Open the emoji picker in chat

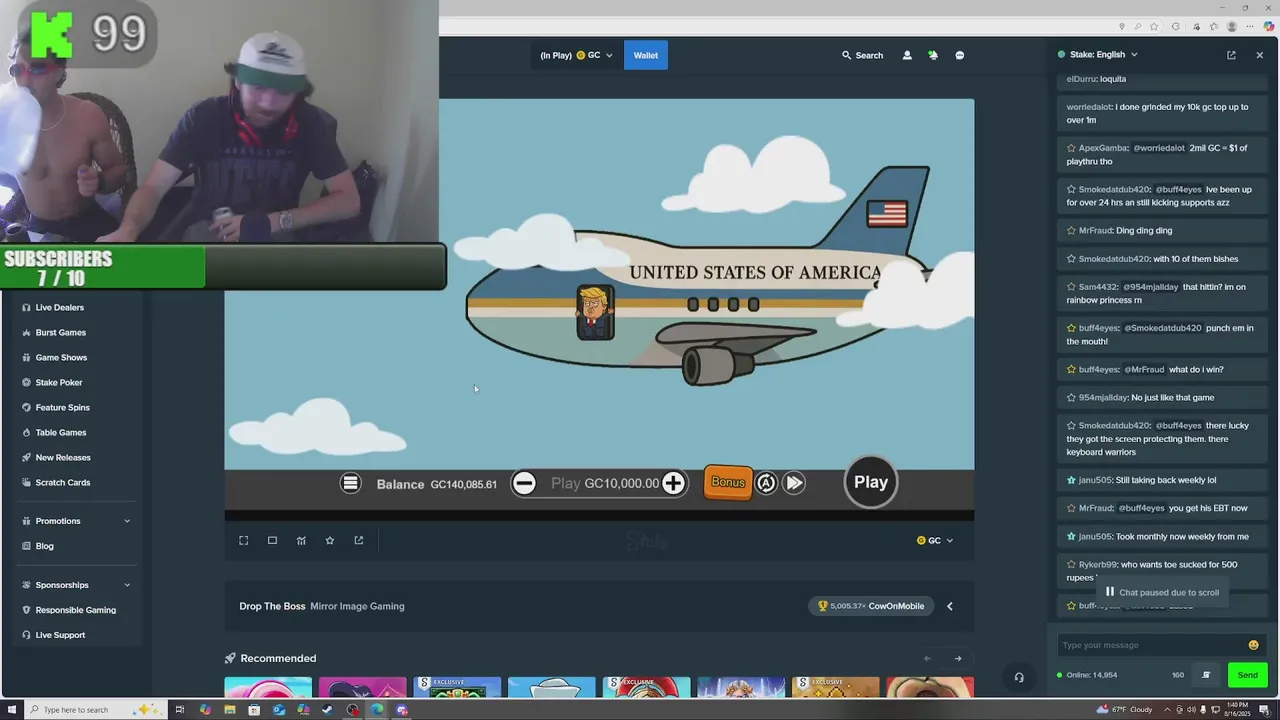pos(1254,645)
